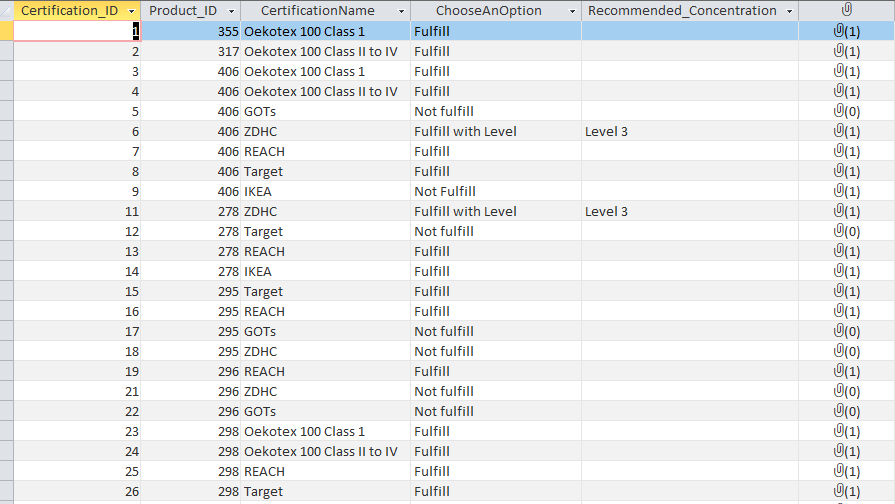Click the Certification_ID 1 input cell
Screen dimensions: 895x504
tap(77, 31)
